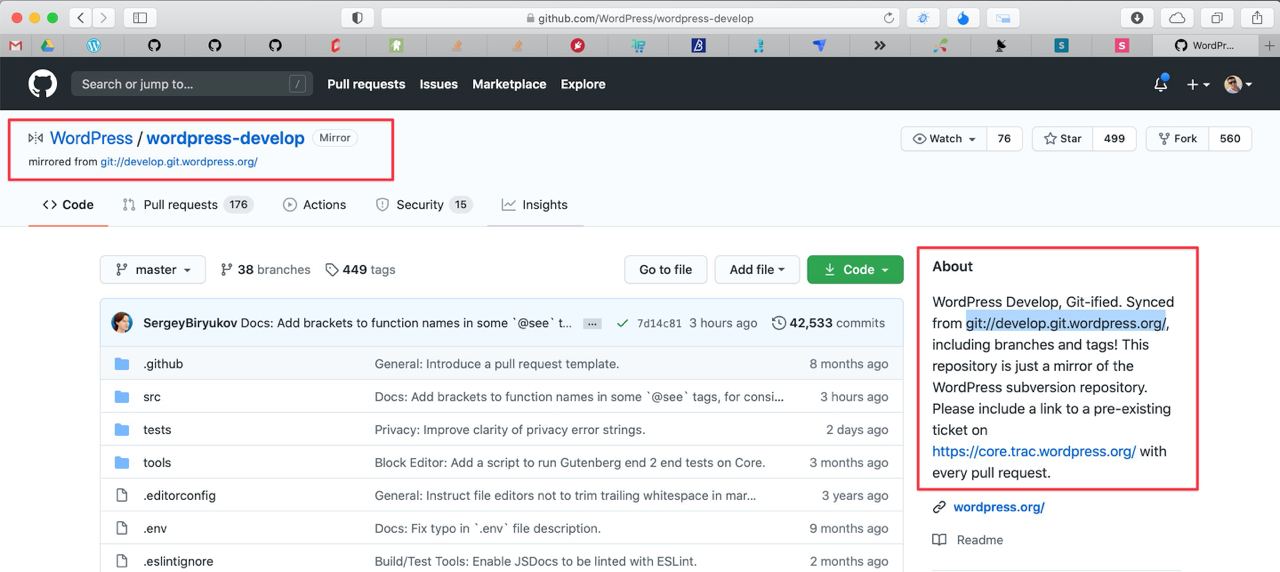Open the Add file dropdown

[x=757, y=270]
